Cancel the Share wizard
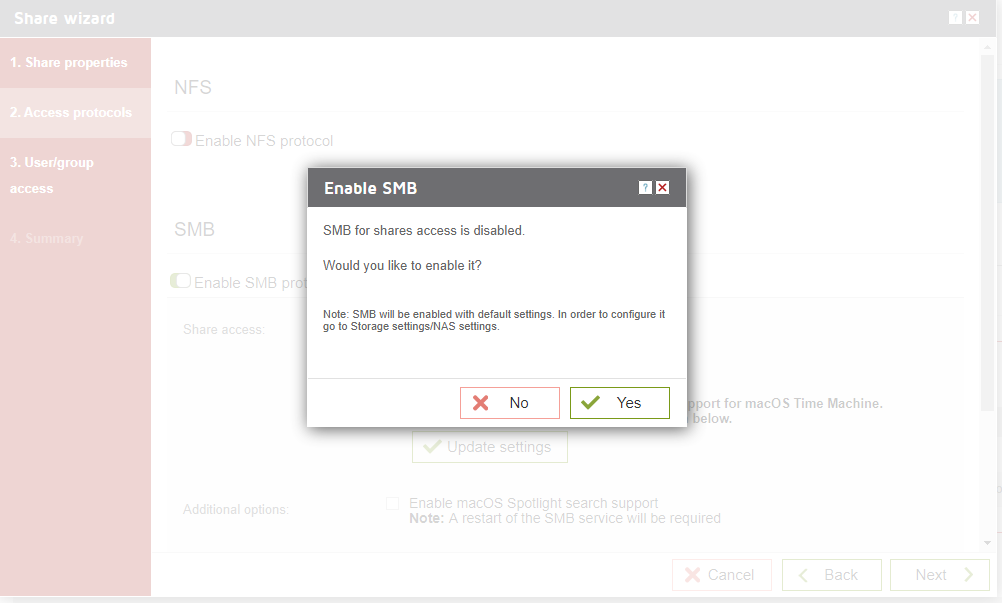Screen dimensions: 1002x603 point(722,575)
